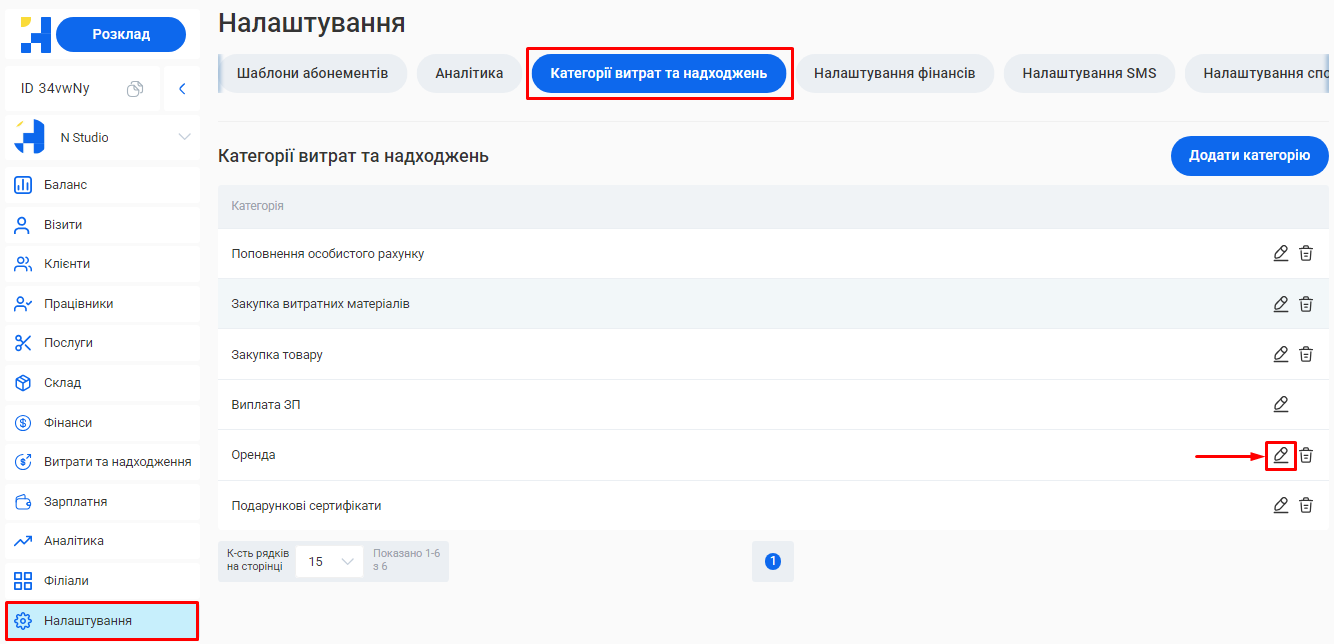Click the Додати категорію button
The image size is (1334, 644).
[1249, 156]
